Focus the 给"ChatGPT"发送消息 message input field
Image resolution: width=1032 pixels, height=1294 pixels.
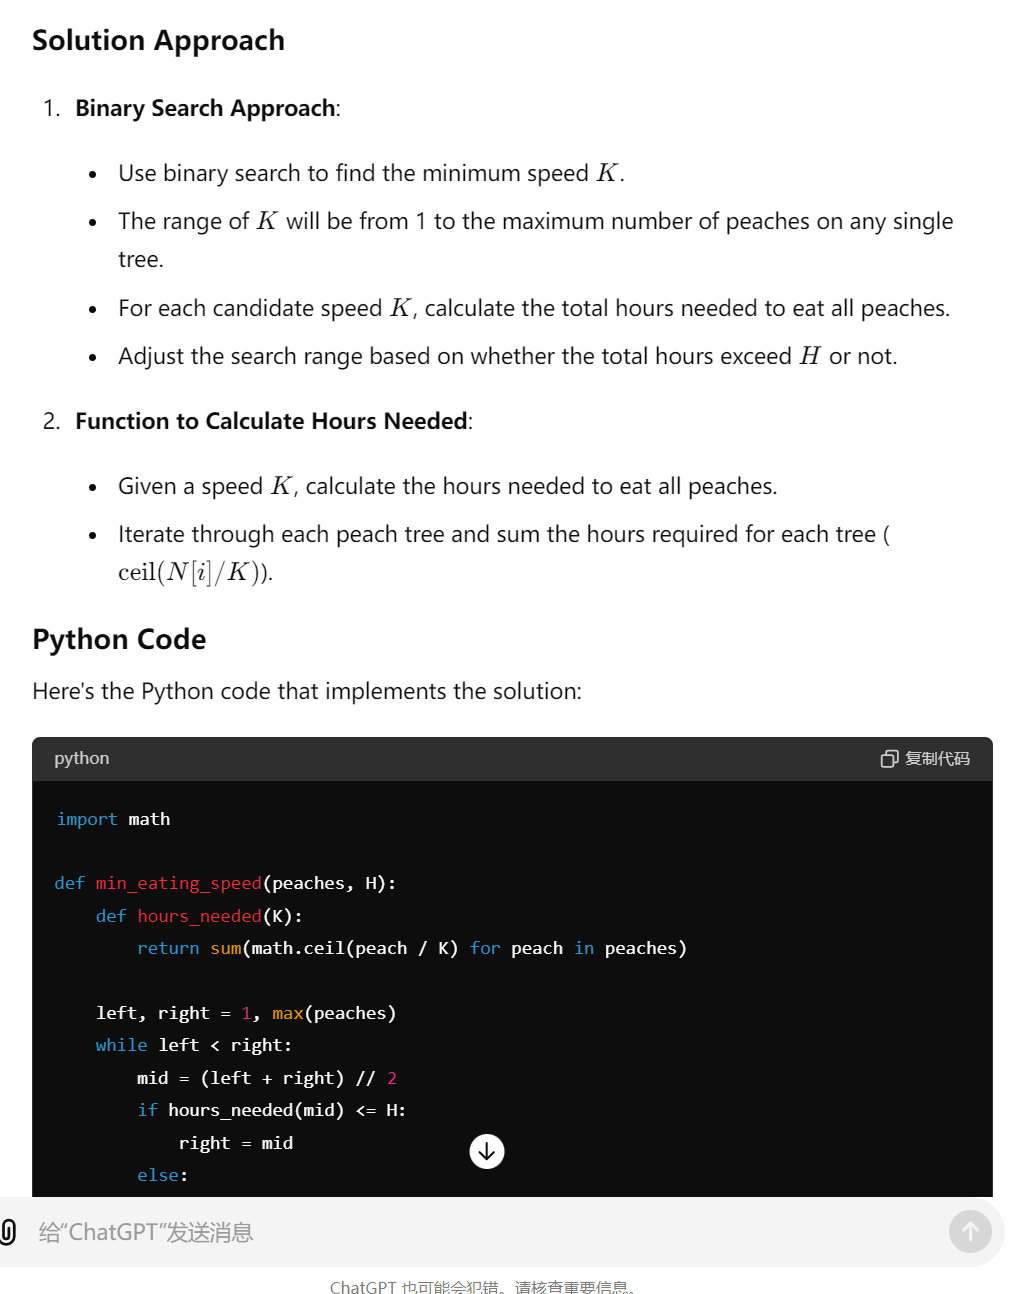[480, 1232]
